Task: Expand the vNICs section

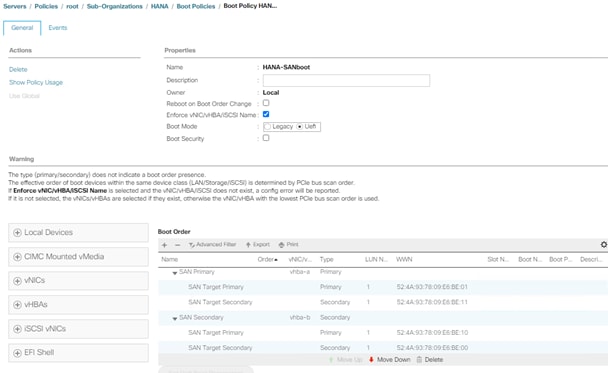Action: [78, 280]
